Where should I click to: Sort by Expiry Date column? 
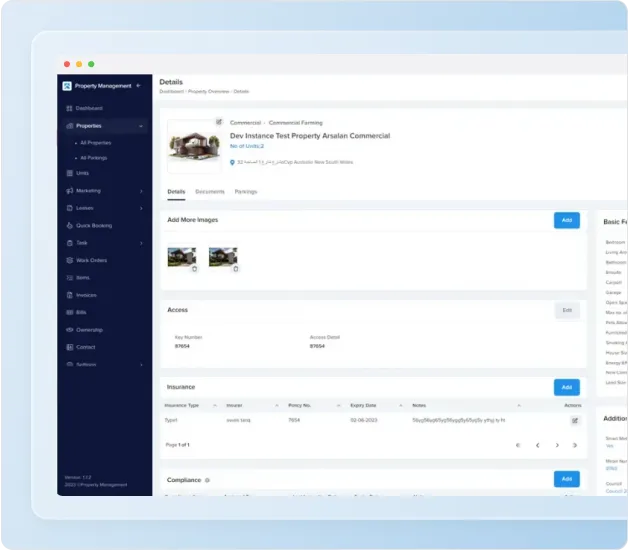coord(401,406)
